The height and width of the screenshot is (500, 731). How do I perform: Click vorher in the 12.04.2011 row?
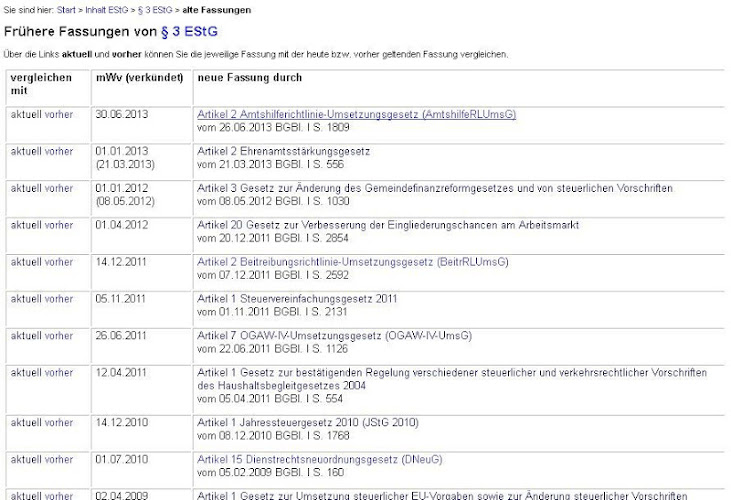pyautogui.click(x=59, y=373)
